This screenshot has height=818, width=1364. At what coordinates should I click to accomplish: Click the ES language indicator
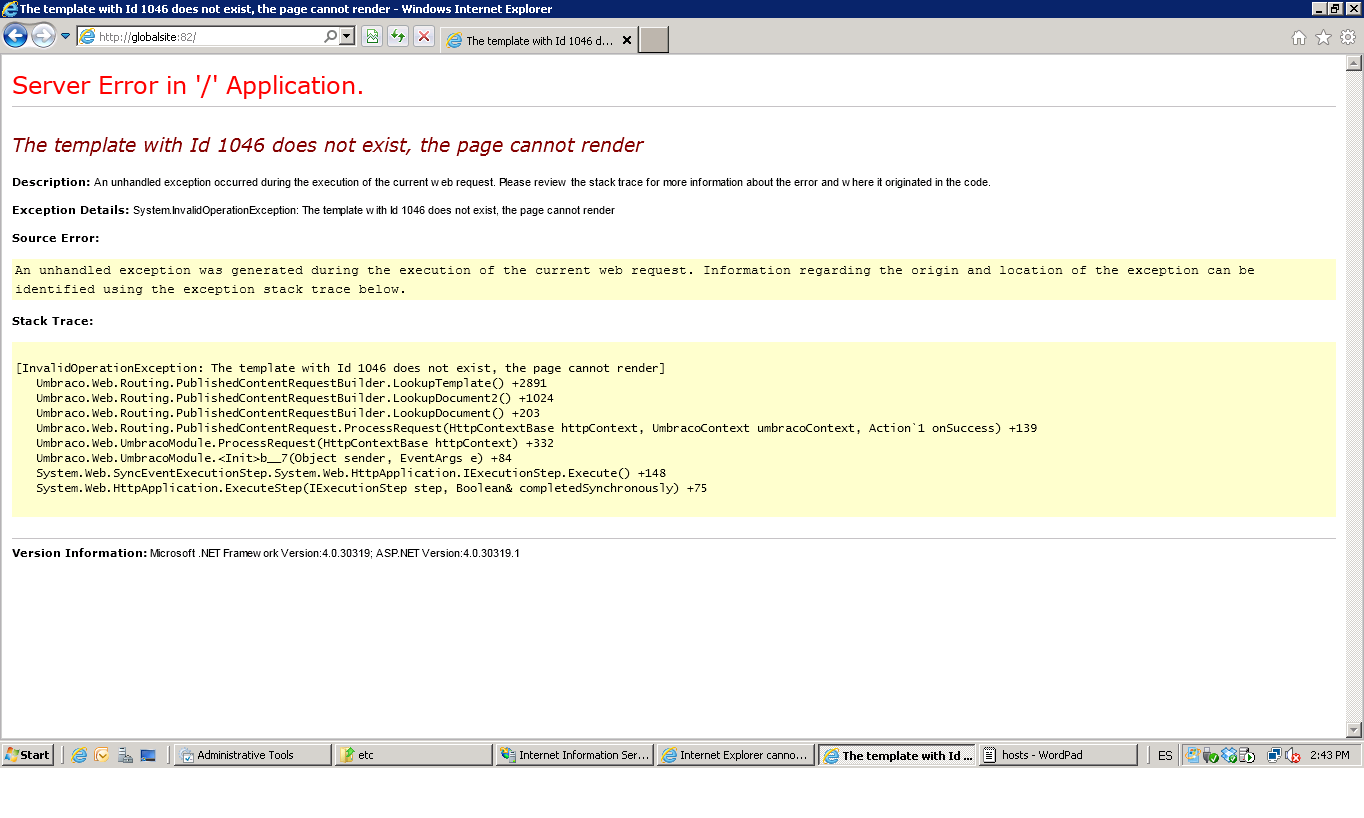1165,756
